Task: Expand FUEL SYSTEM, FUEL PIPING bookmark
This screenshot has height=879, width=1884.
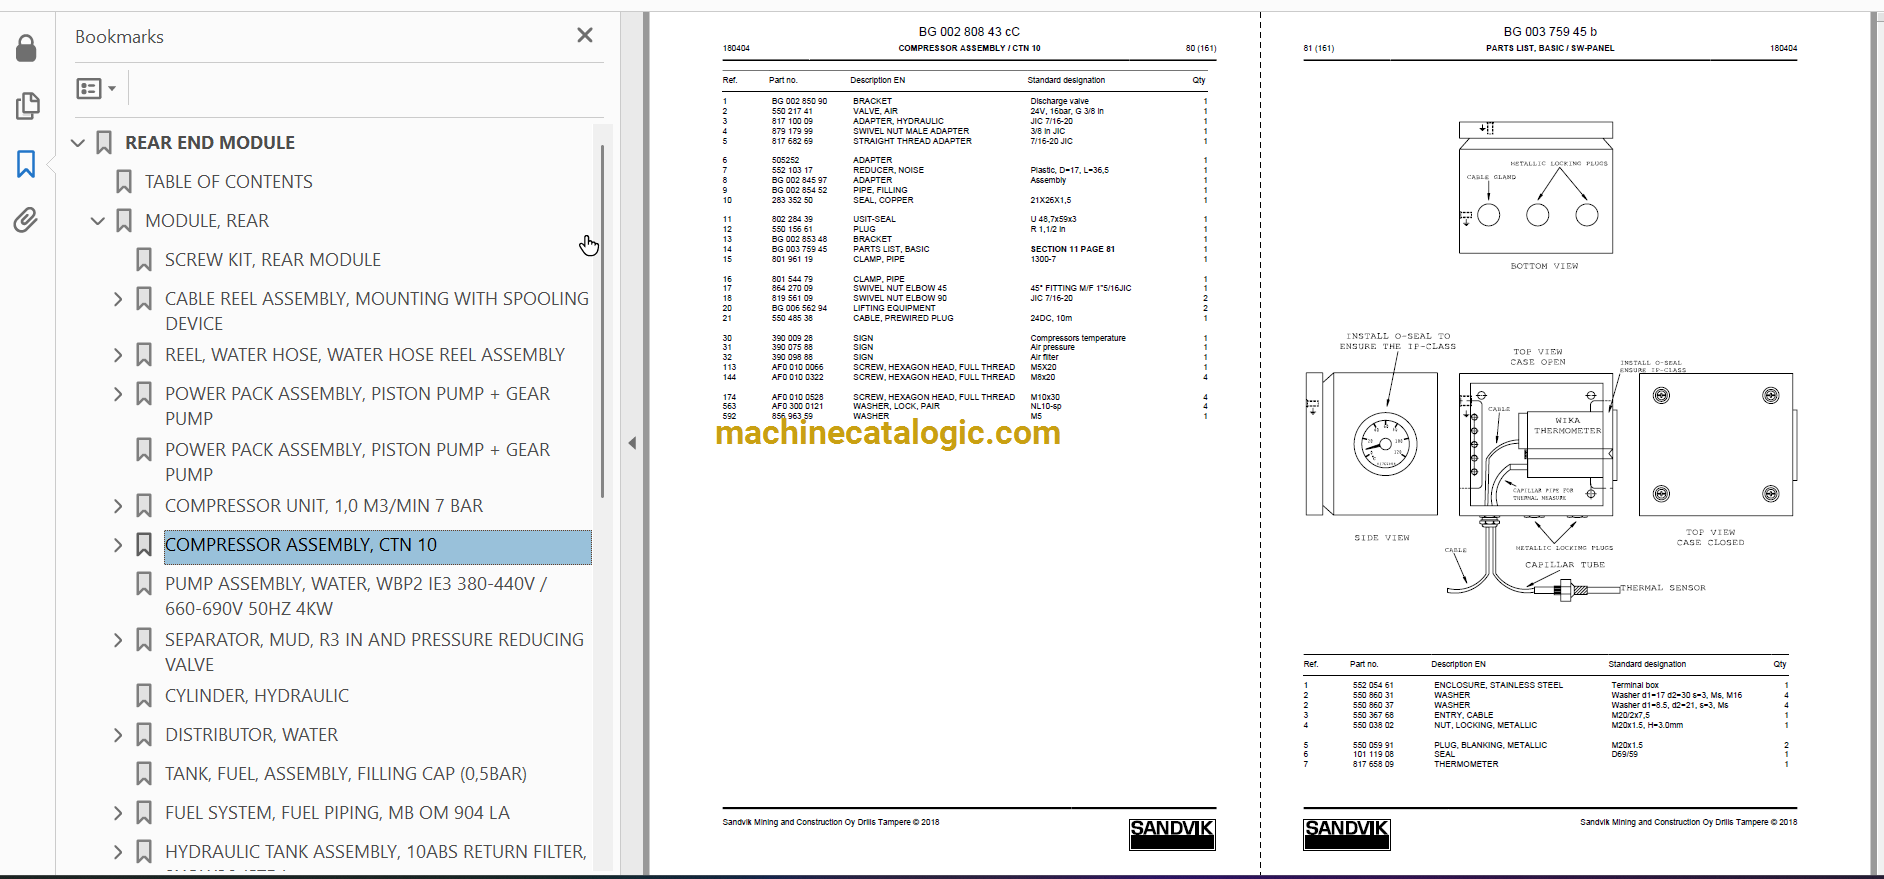Action: coord(118,813)
